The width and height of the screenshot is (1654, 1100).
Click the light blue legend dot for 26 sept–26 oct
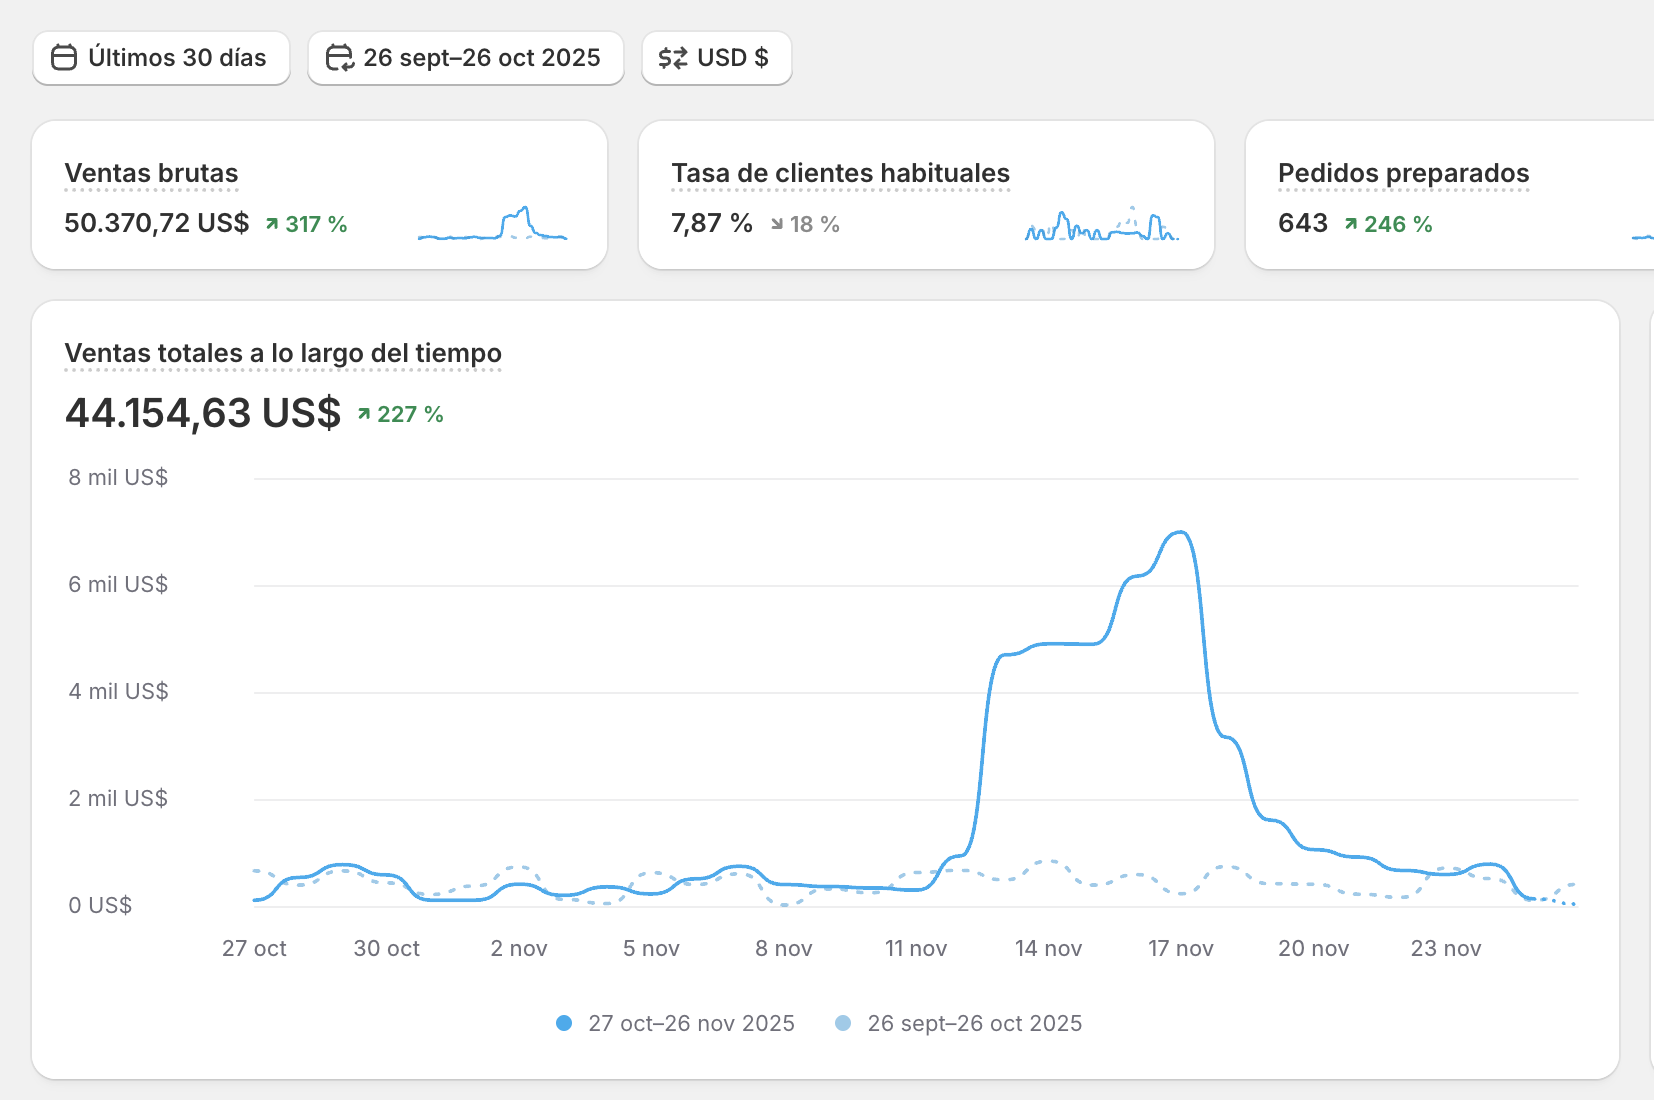[x=843, y=1023]
